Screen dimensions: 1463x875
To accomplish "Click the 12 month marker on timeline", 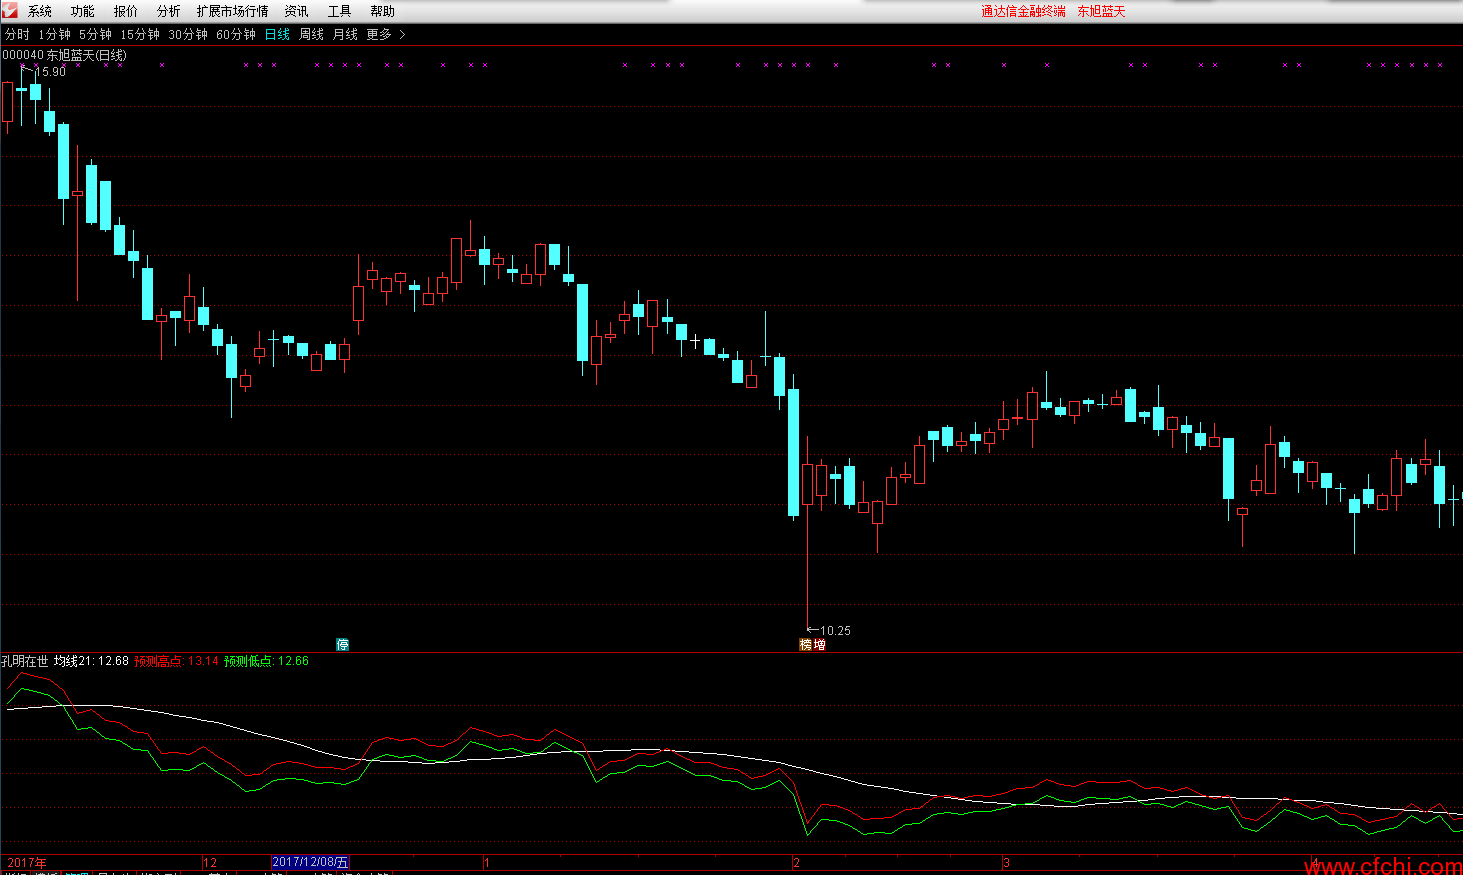I will point(210,862).
